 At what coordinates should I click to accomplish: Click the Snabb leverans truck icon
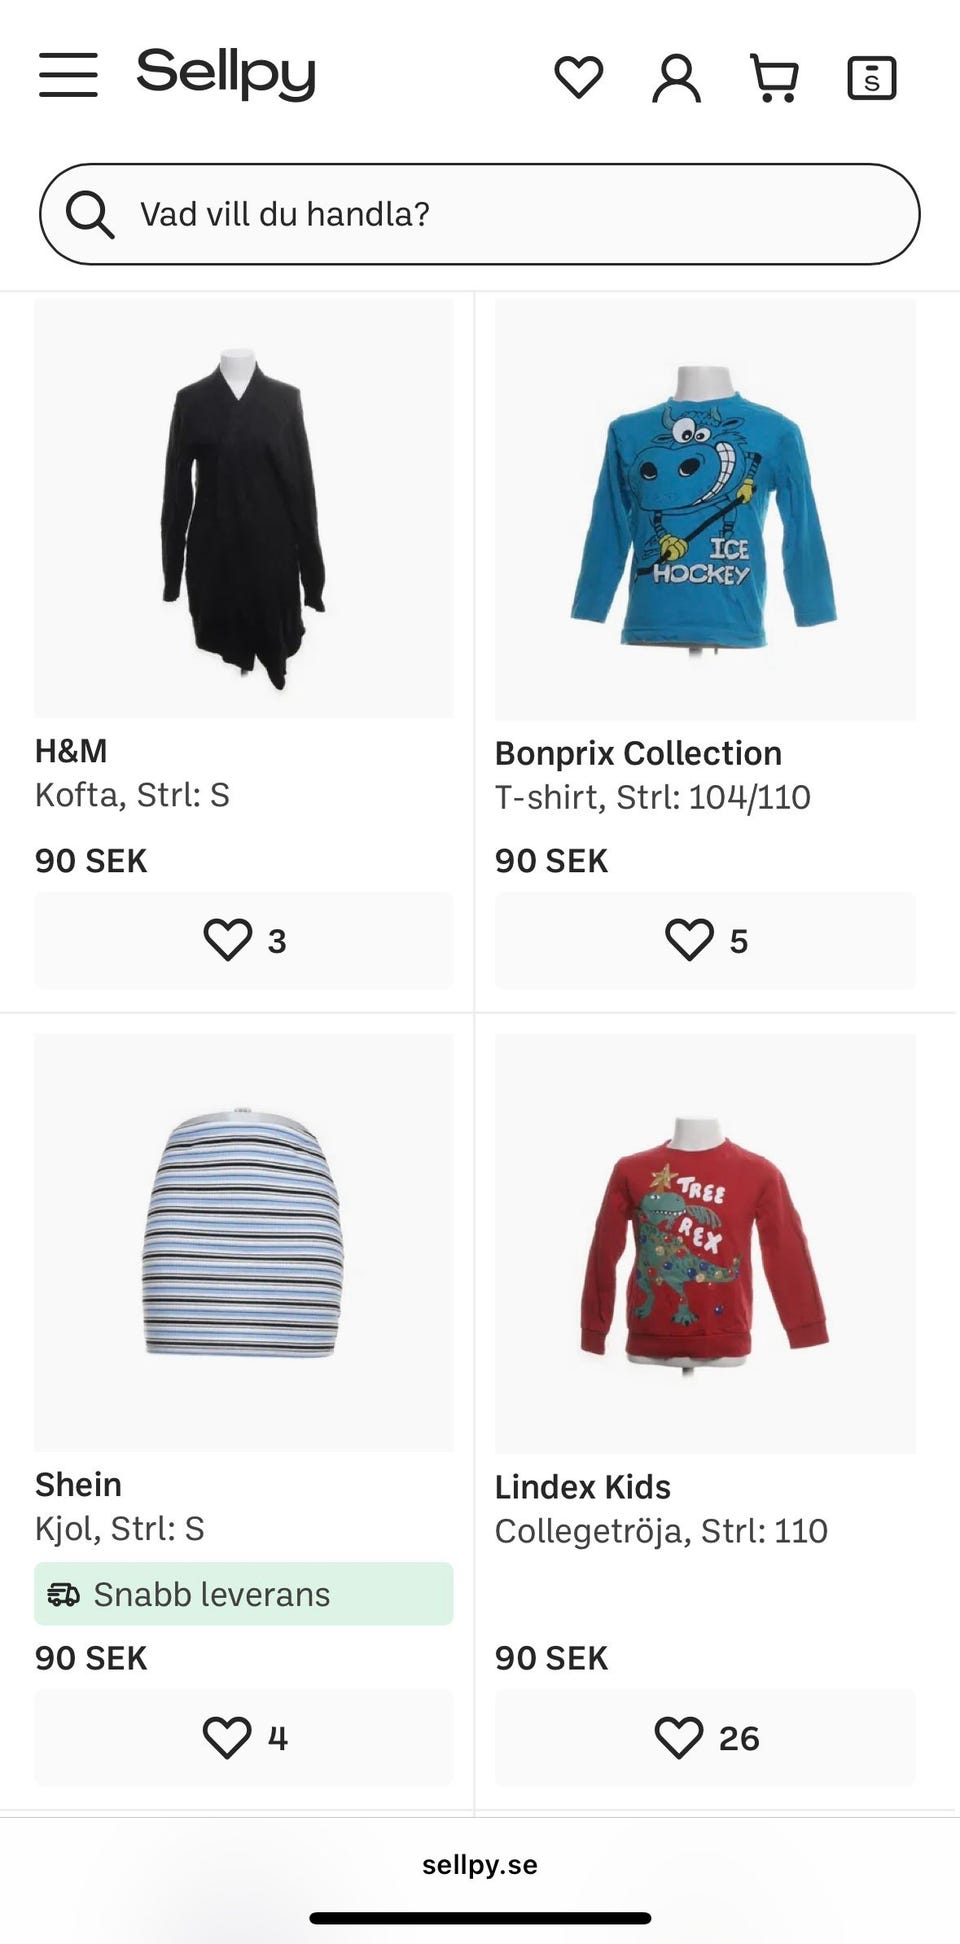[64, 1594]
